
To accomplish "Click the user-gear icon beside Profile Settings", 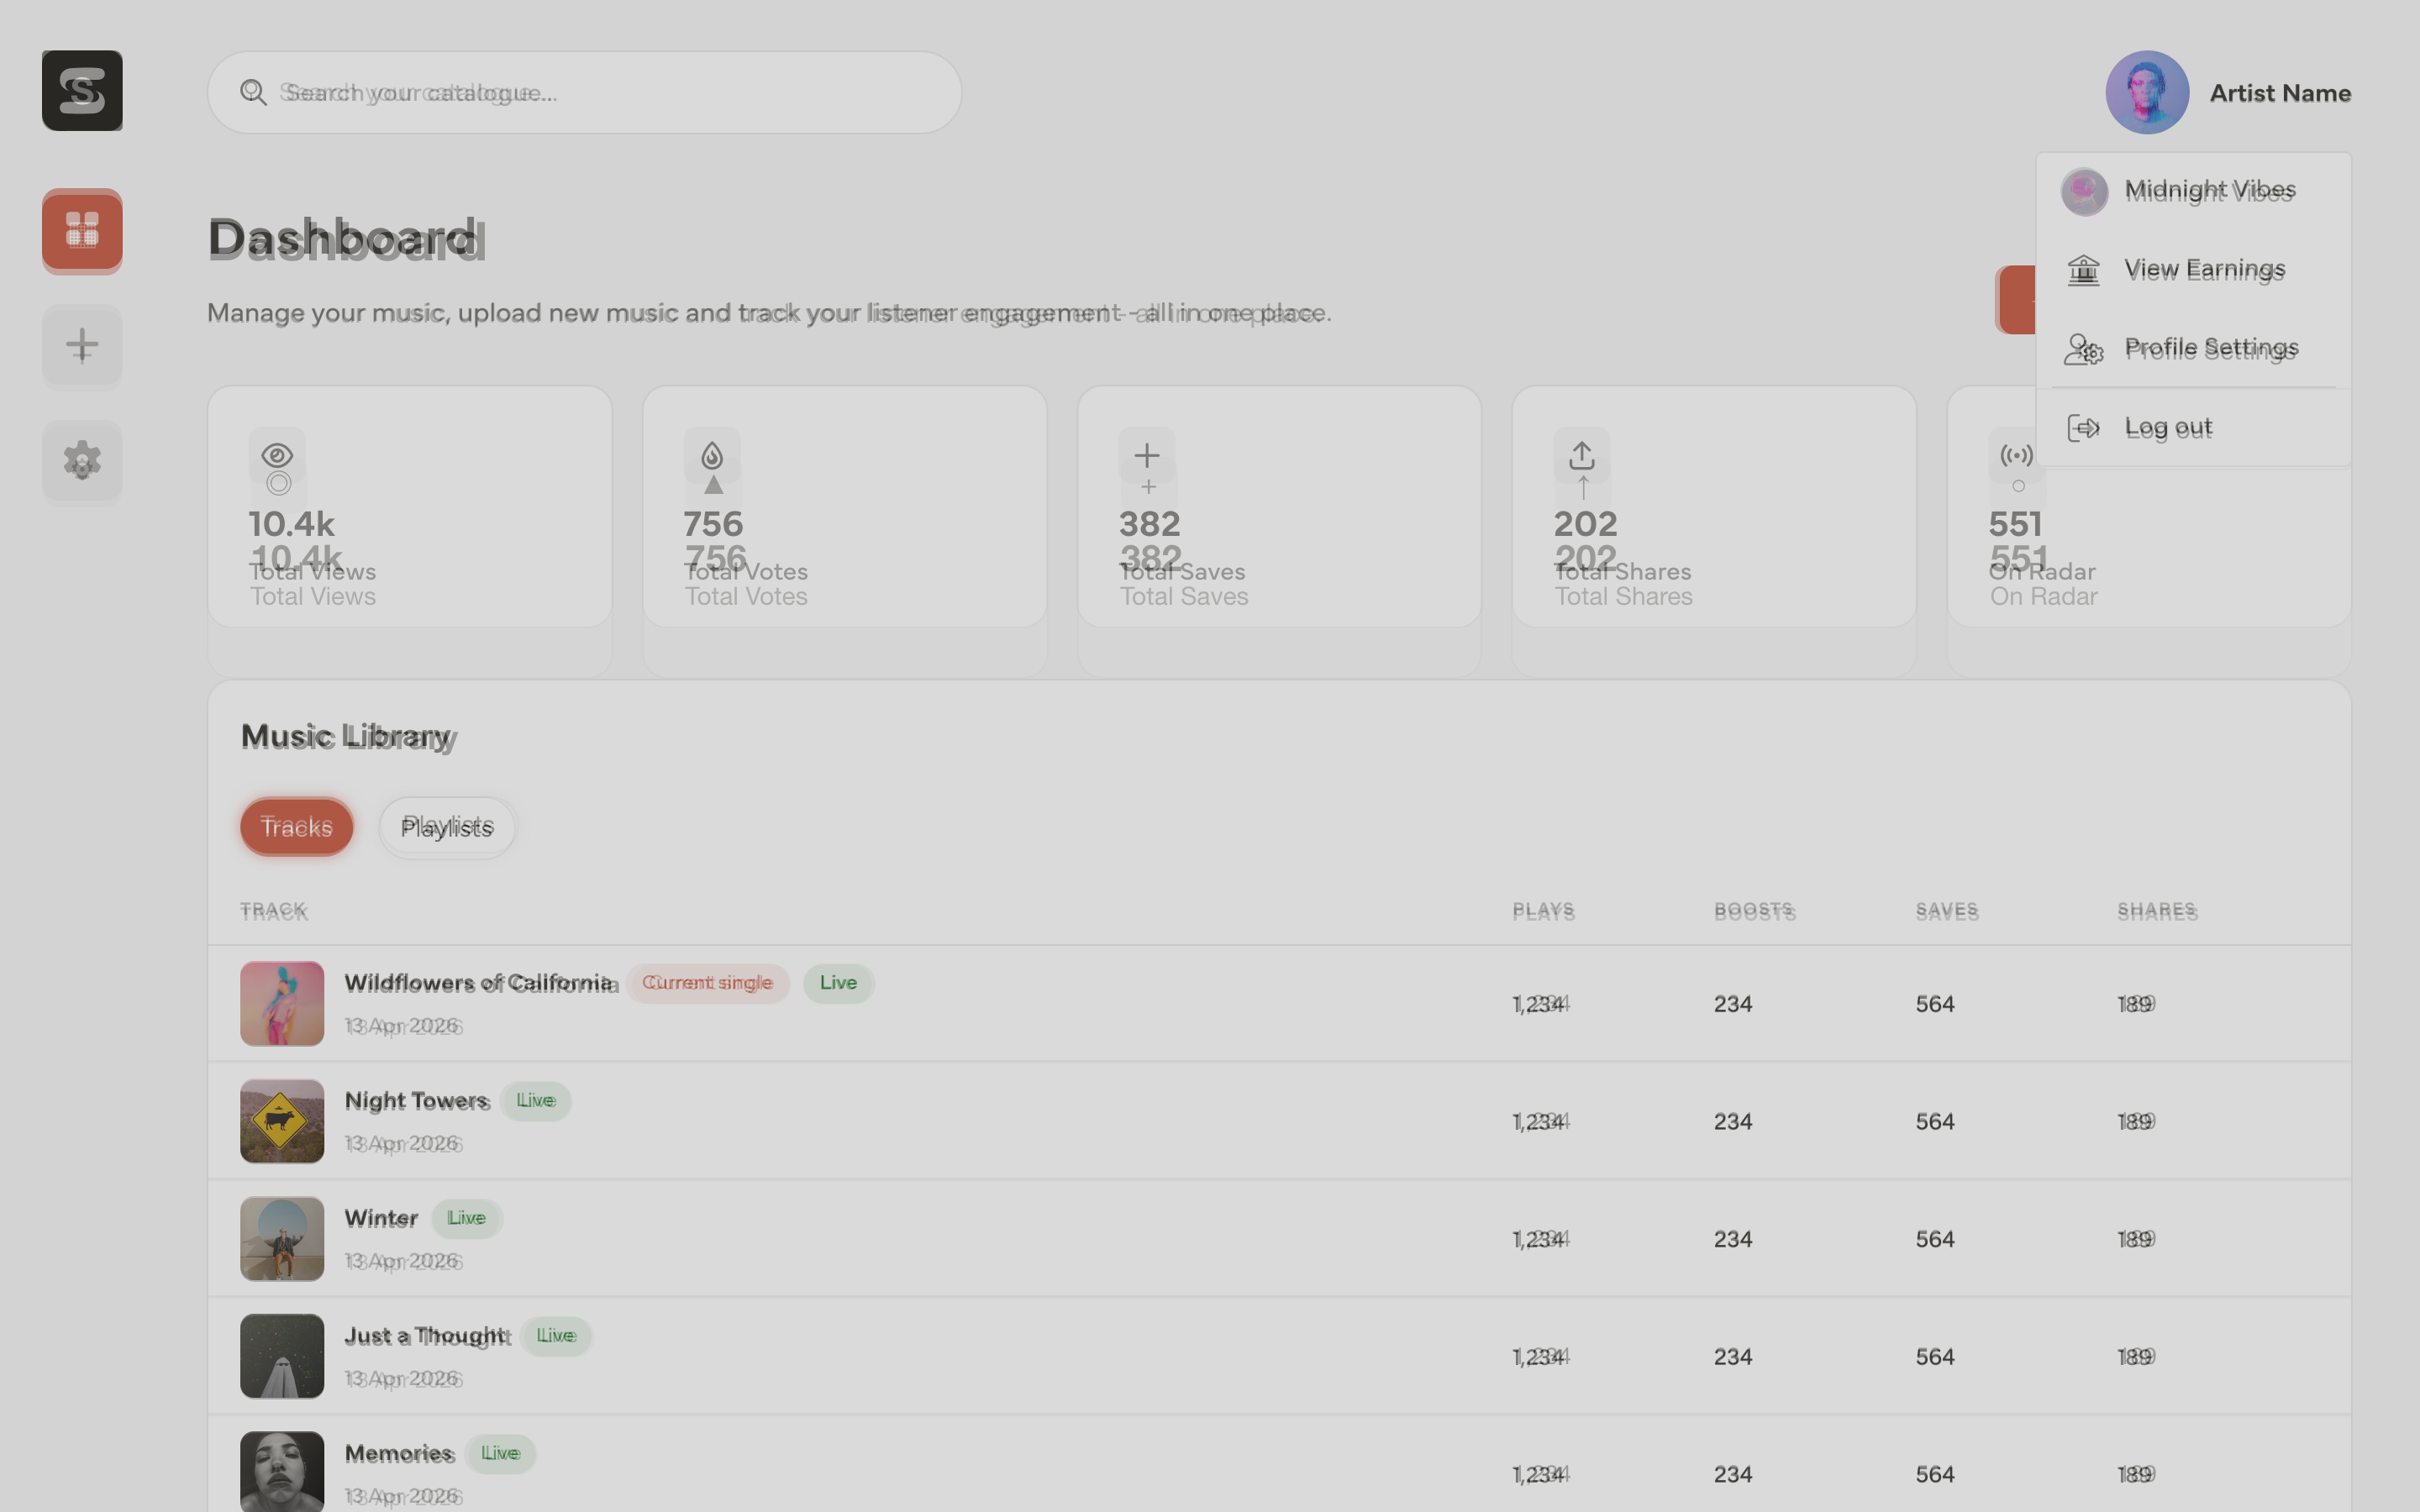I will pyautogui.click(x=2084, y=349).
